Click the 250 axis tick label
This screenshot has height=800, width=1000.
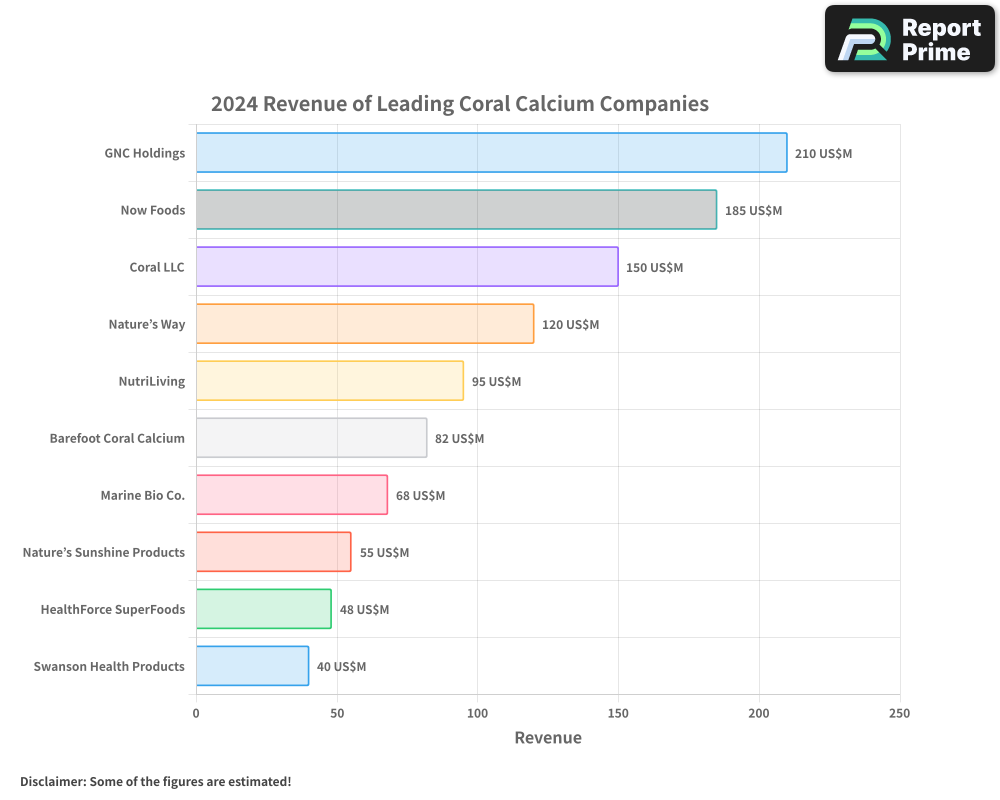click(899, 713)
